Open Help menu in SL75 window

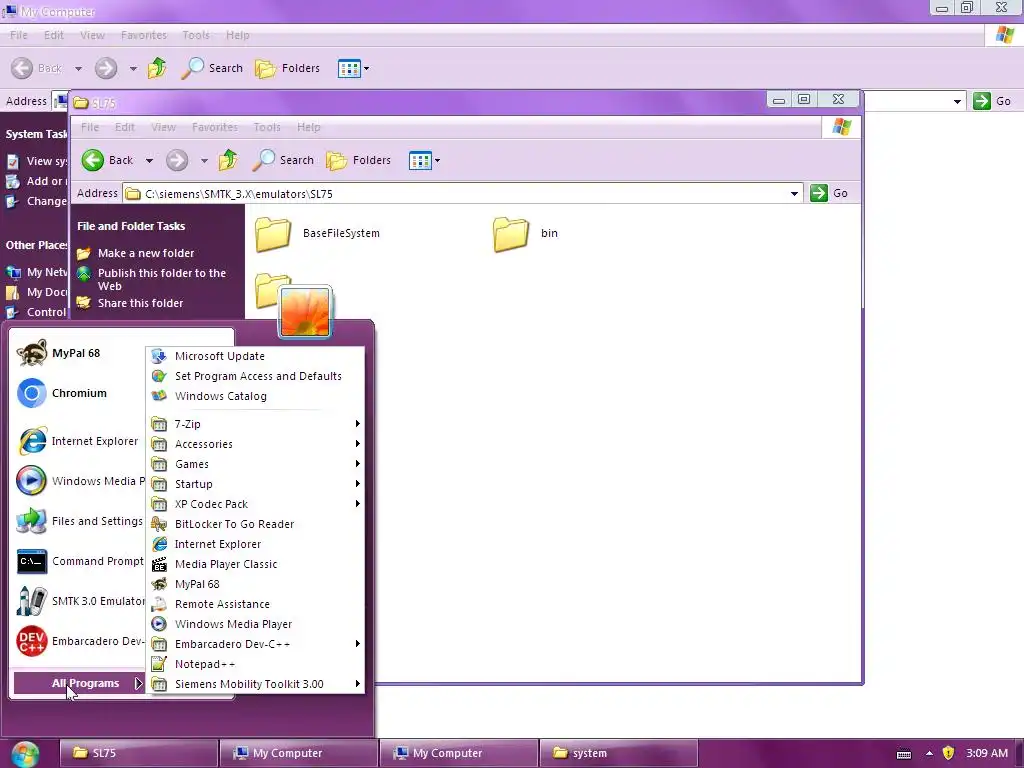pyautogui.click(x=308, y=127)
